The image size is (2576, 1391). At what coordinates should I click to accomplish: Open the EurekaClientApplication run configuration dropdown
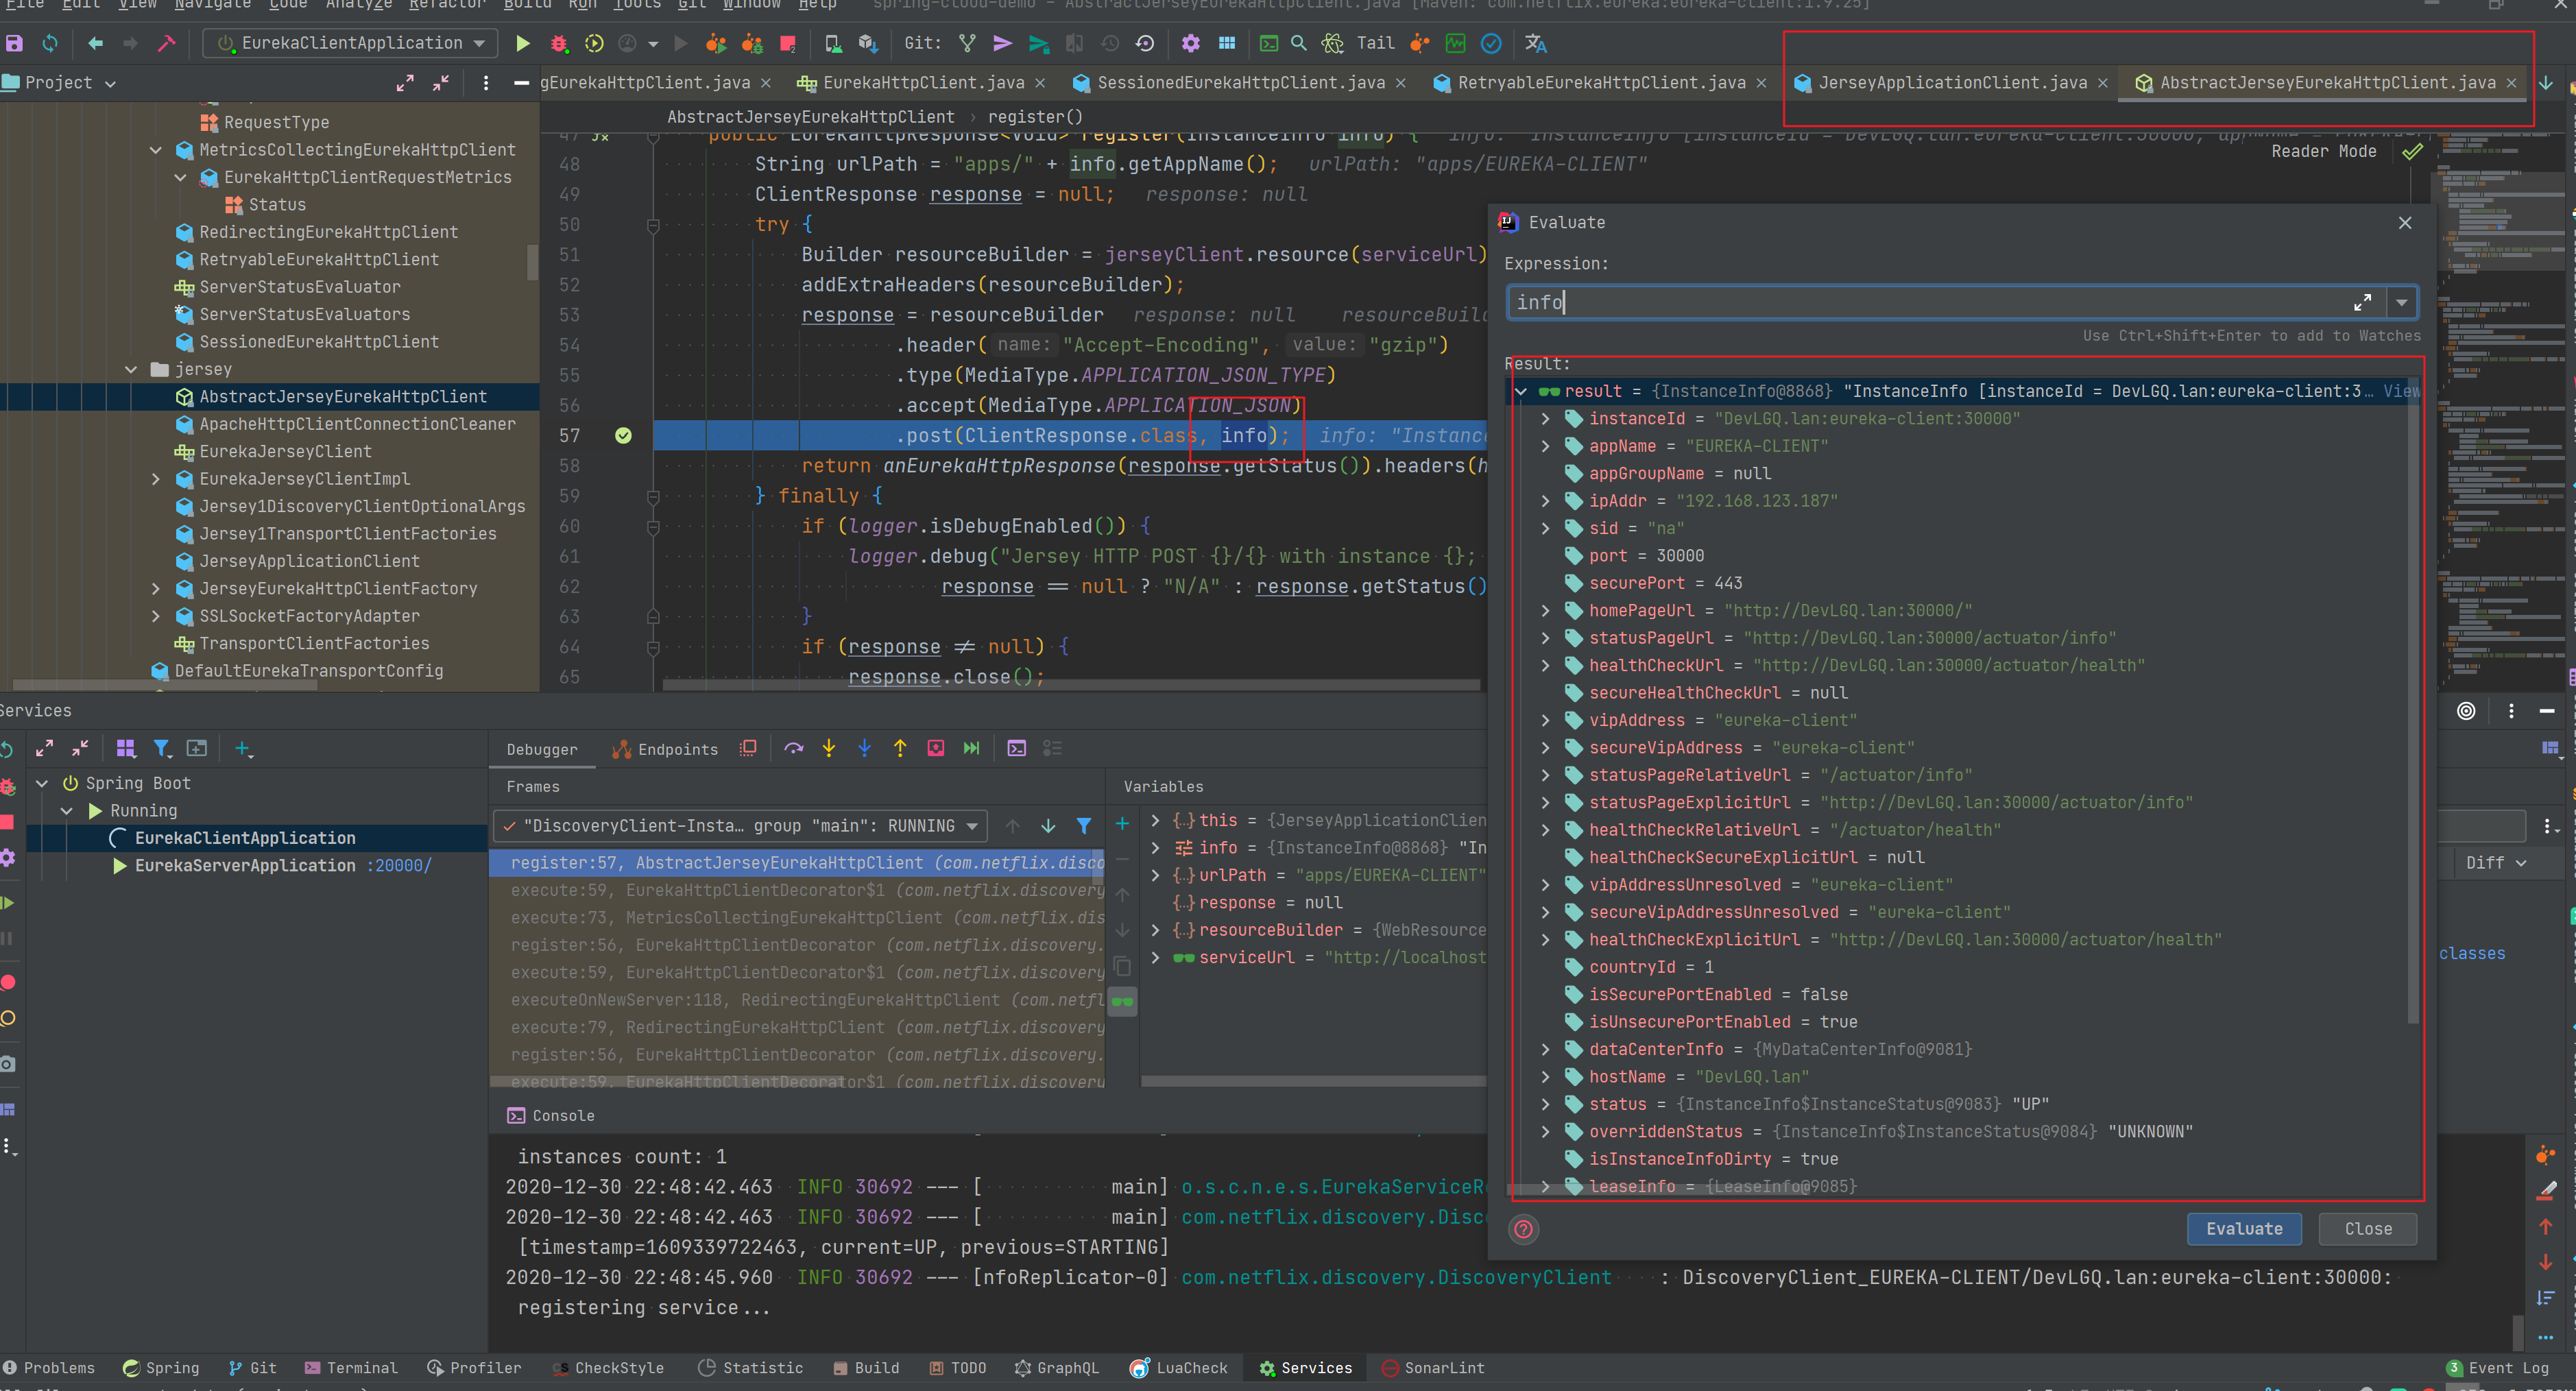pyautogui.click(x=351, y=43)
